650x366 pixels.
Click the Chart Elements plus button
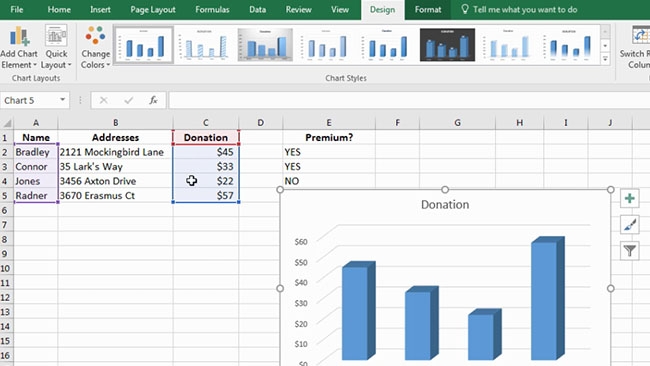coord(629,199)
